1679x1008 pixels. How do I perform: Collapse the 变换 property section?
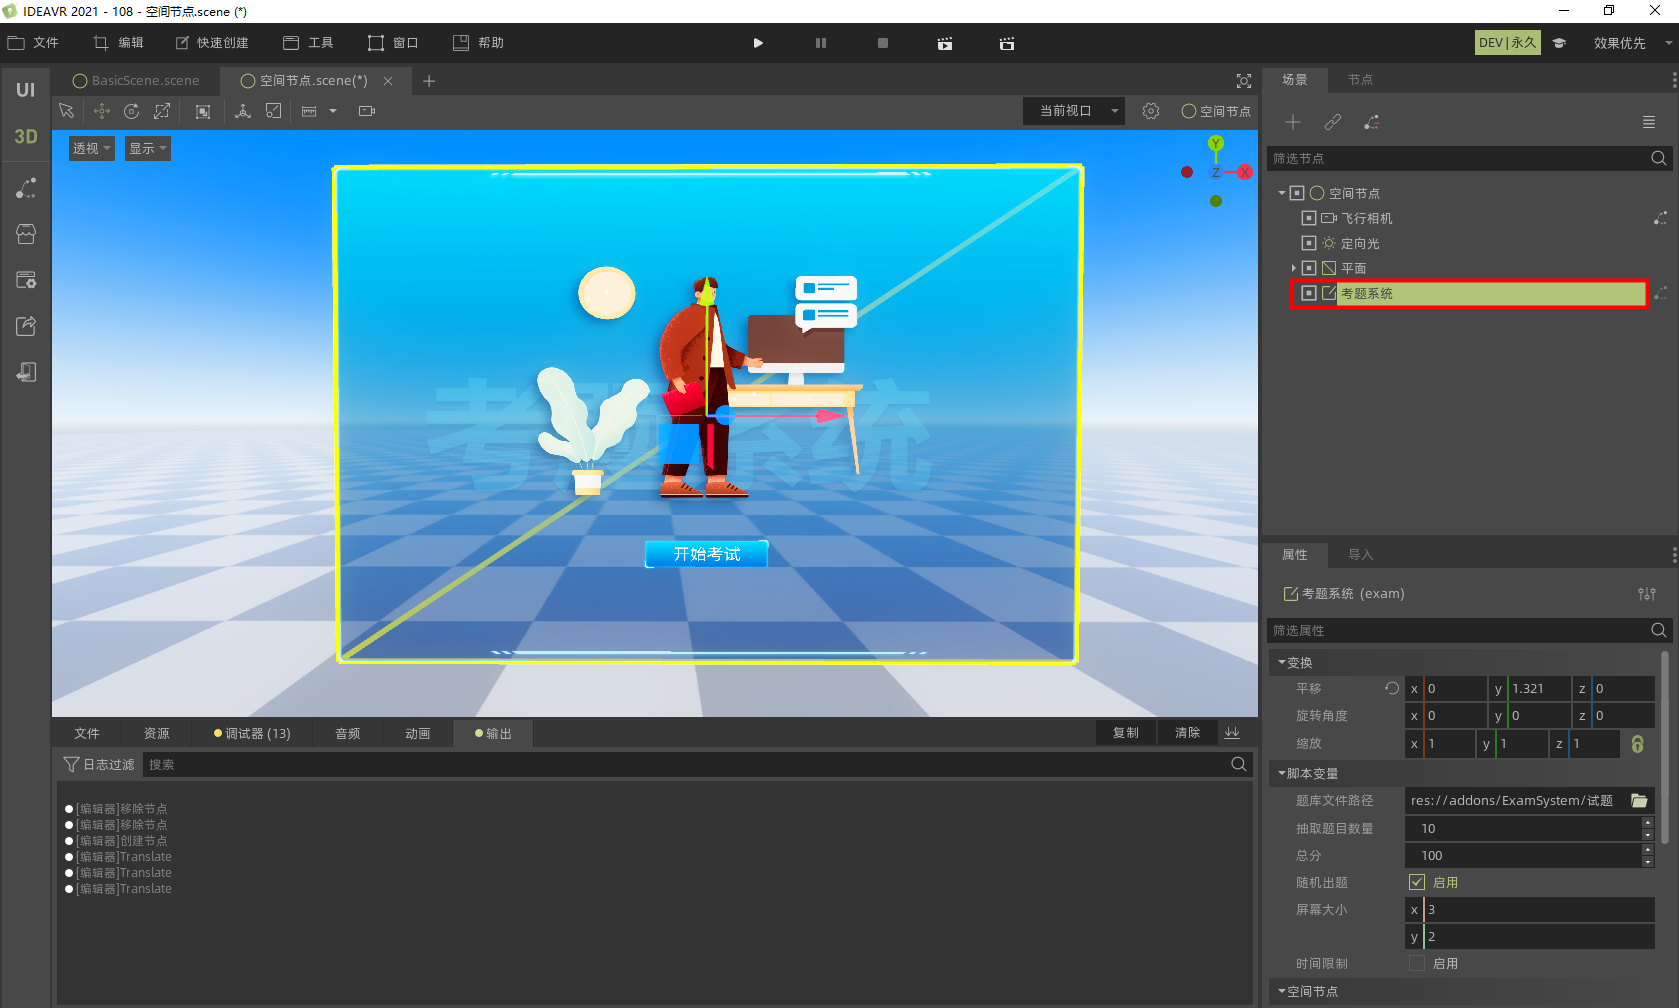pyautogui.click(x=1282, y=662)
